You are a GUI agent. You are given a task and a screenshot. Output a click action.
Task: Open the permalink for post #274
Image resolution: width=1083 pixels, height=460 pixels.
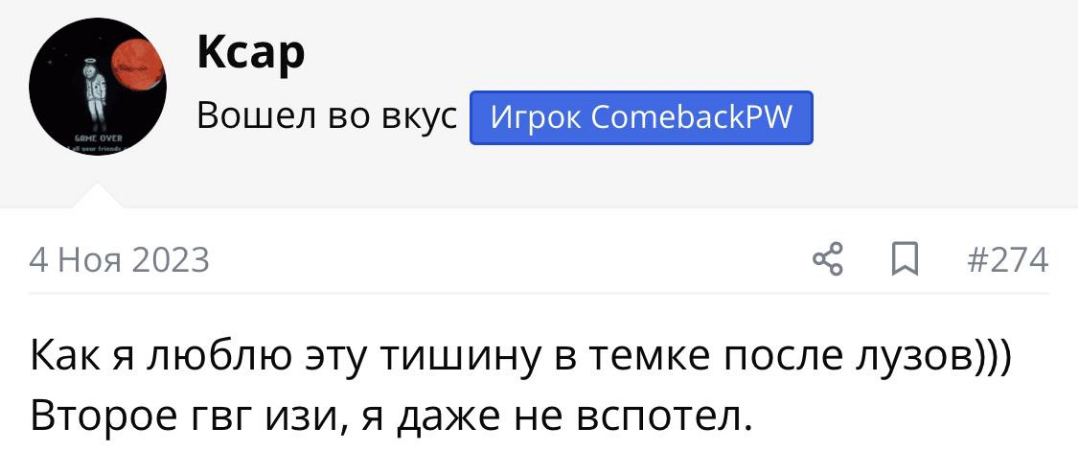tap(1007, 261)
